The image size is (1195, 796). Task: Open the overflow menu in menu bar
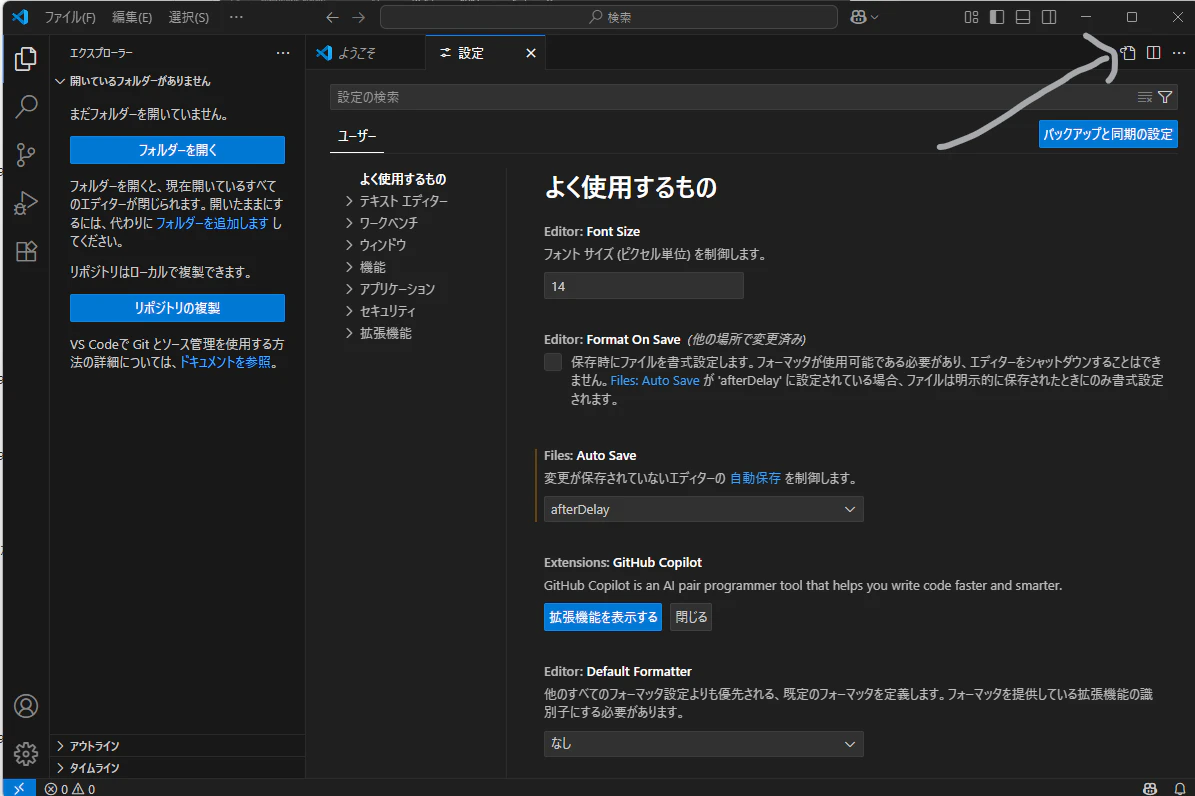click(x=236, y=17)
